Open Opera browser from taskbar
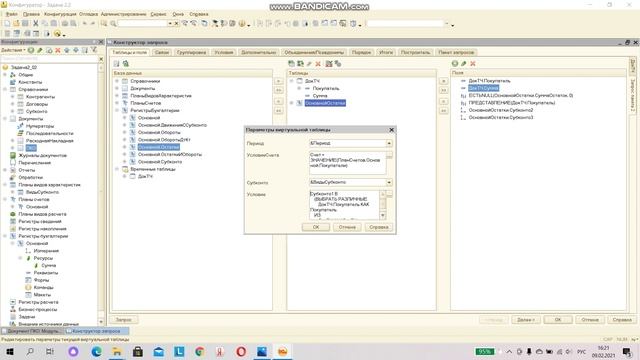The width and height of the screenshot is (640, 360). click(x=241, y=351)
